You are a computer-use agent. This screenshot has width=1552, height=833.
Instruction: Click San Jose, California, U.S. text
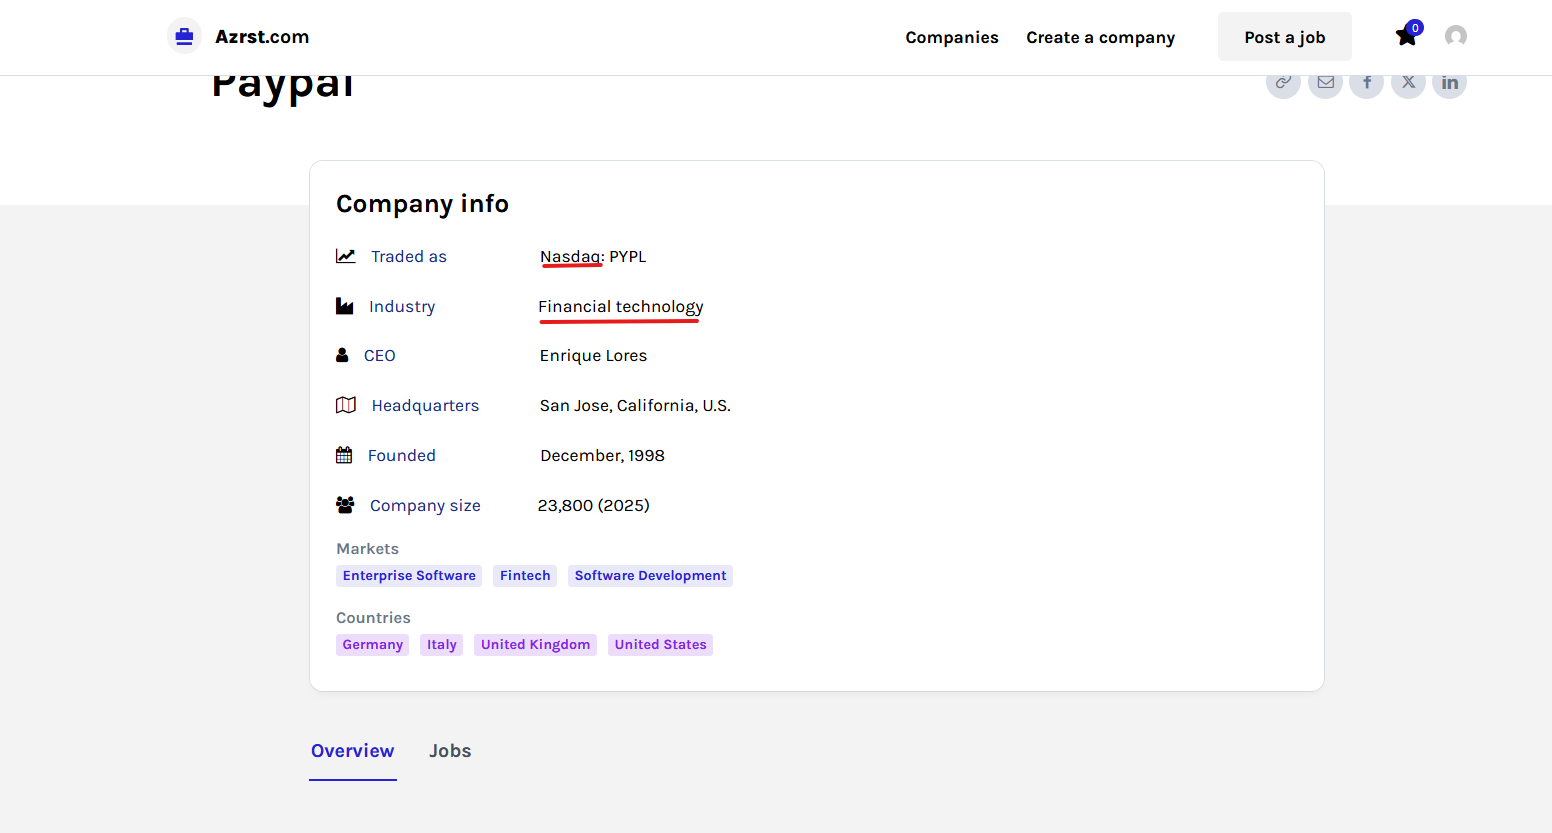[x=635, y=406]
